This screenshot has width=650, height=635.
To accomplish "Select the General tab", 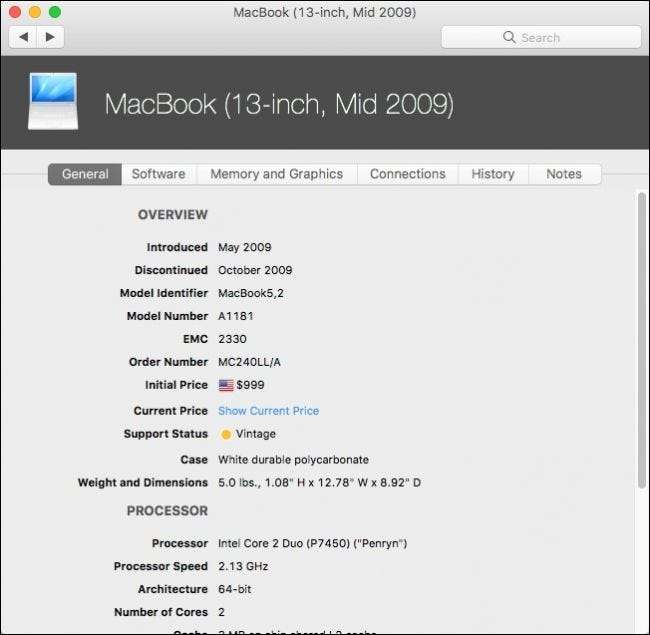I will click(85, 174).
